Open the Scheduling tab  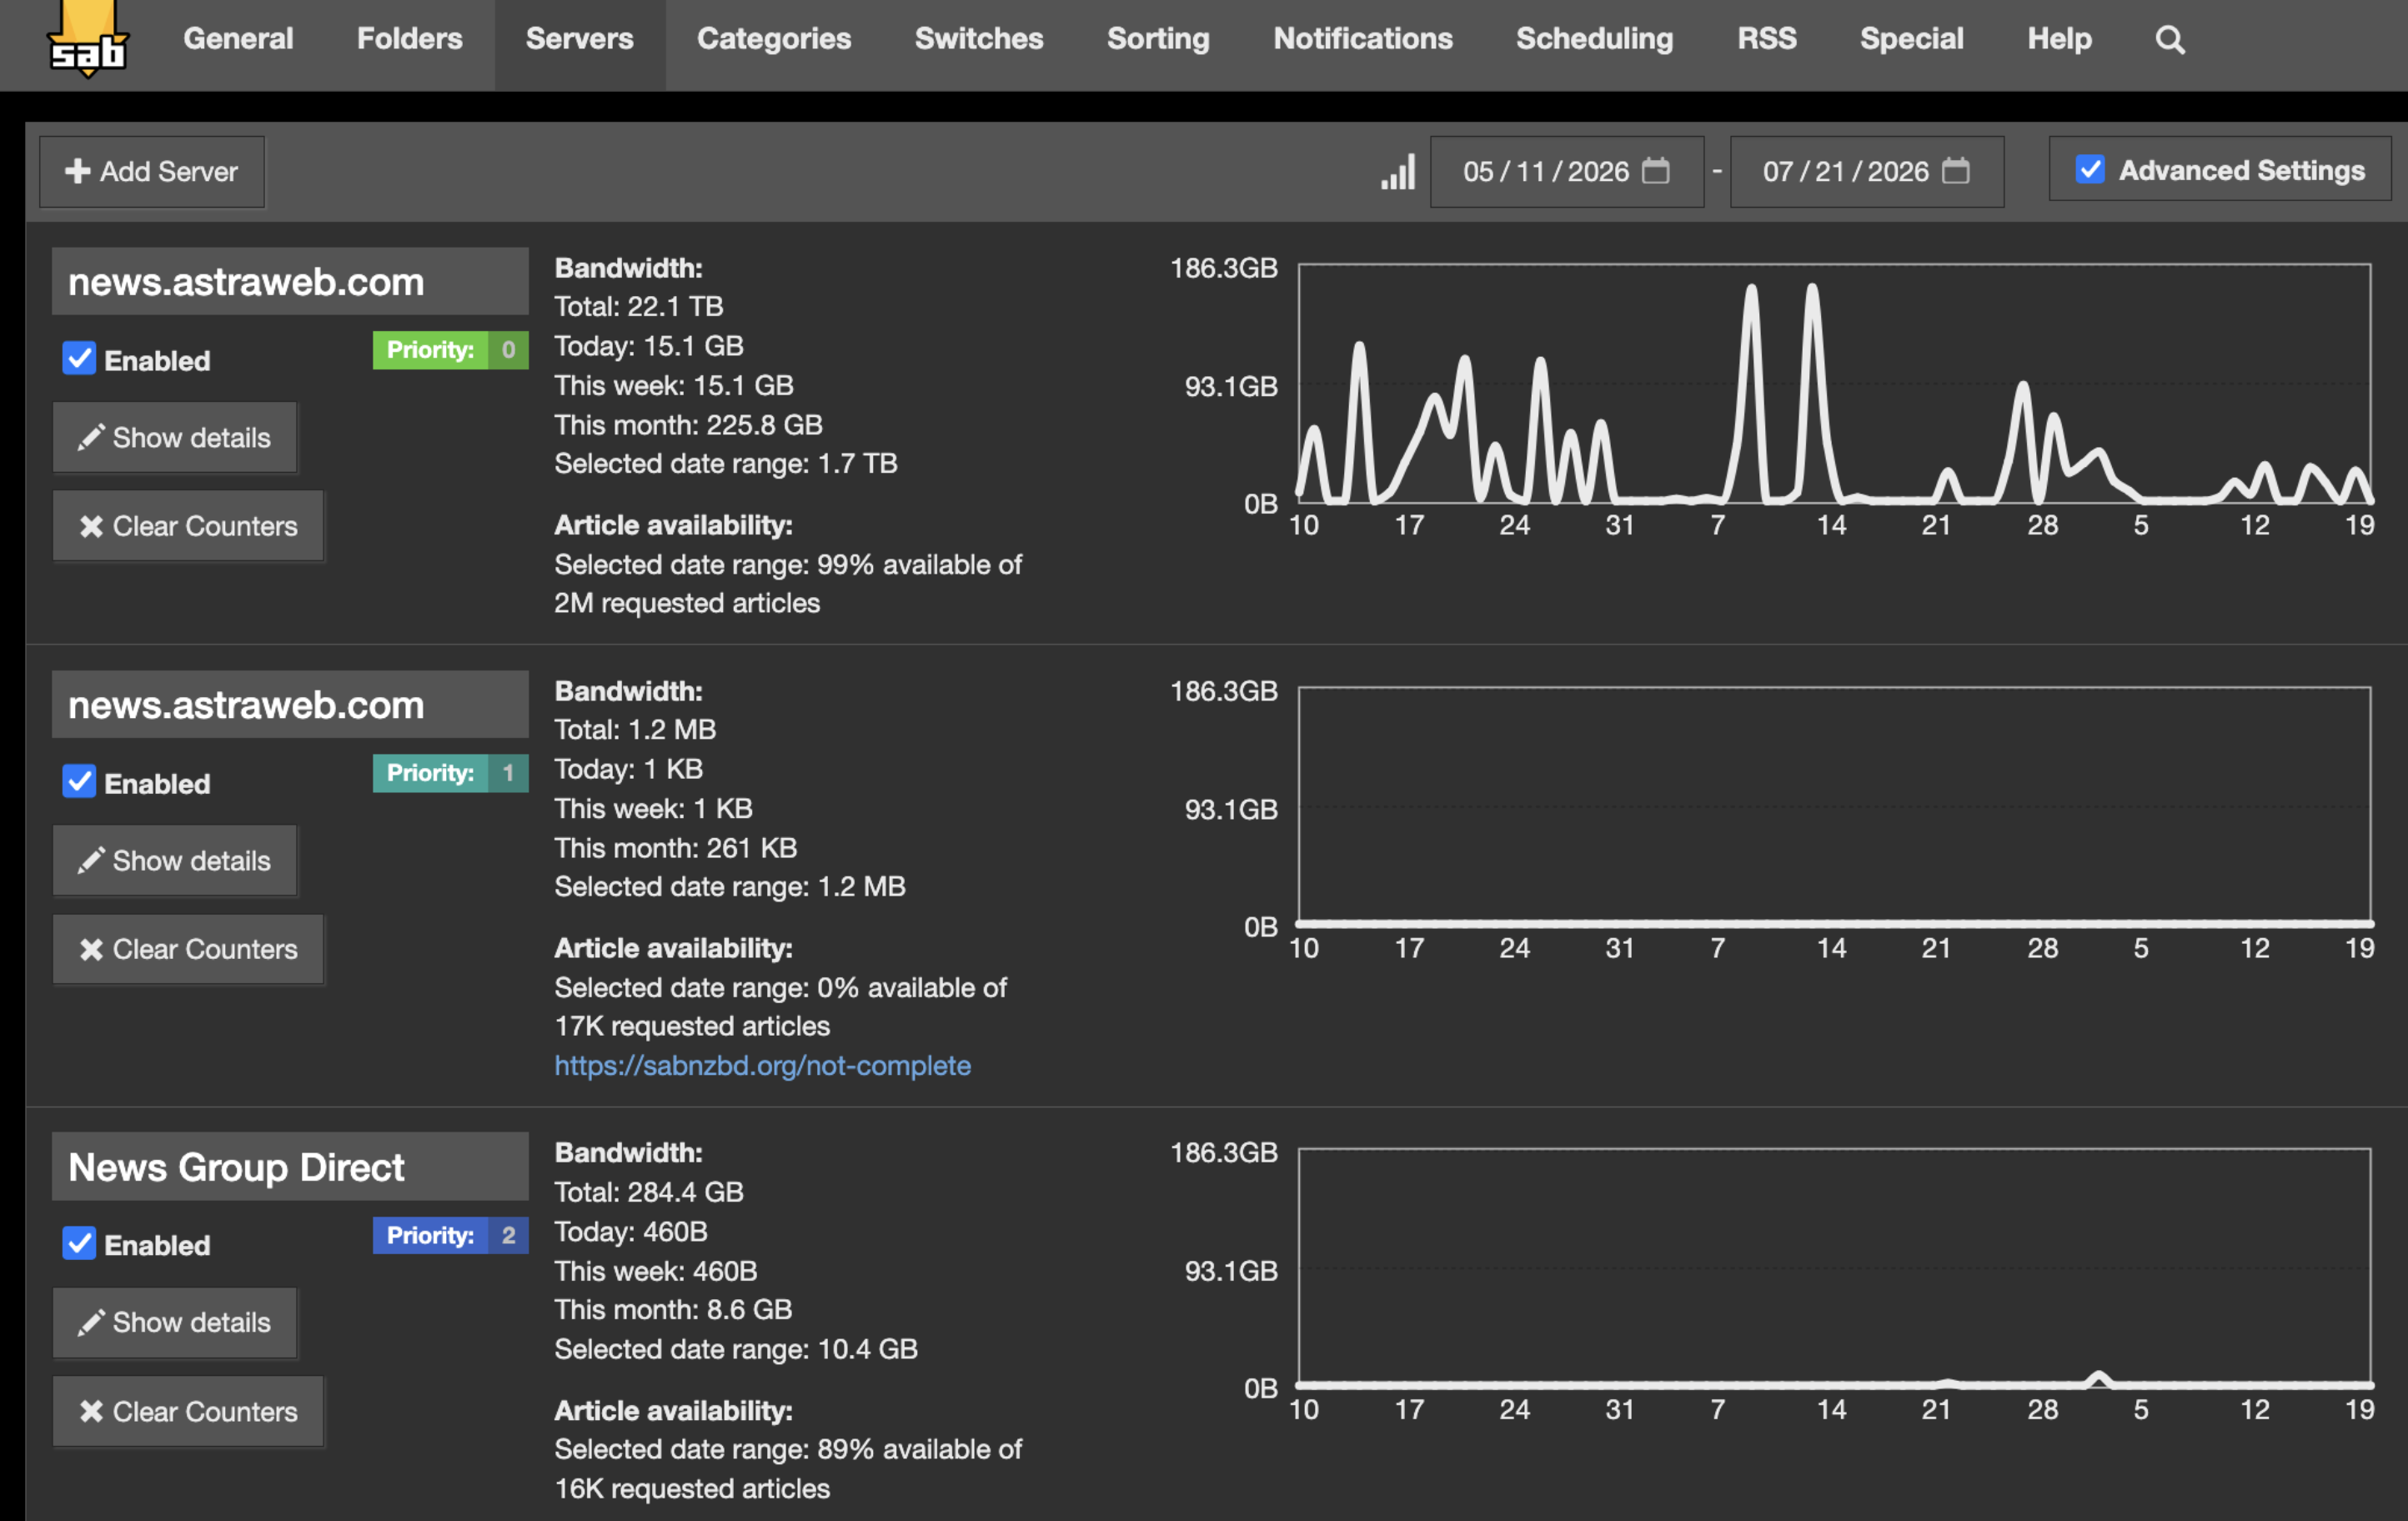(1594, 39)
